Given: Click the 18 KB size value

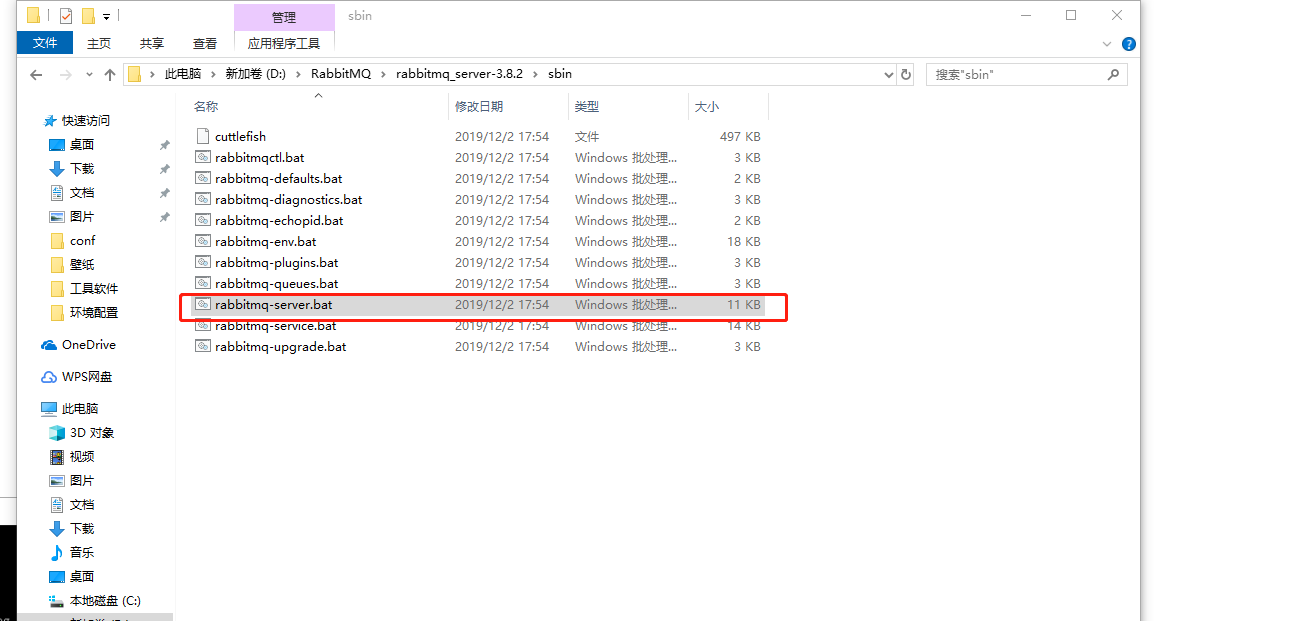Looking at the screenshot, I should tap(744, 241).
